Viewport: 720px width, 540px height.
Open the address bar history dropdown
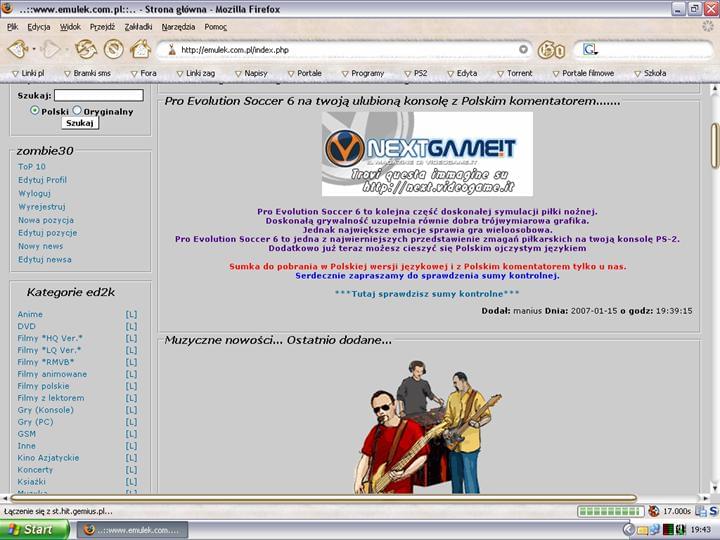[523, 49]
